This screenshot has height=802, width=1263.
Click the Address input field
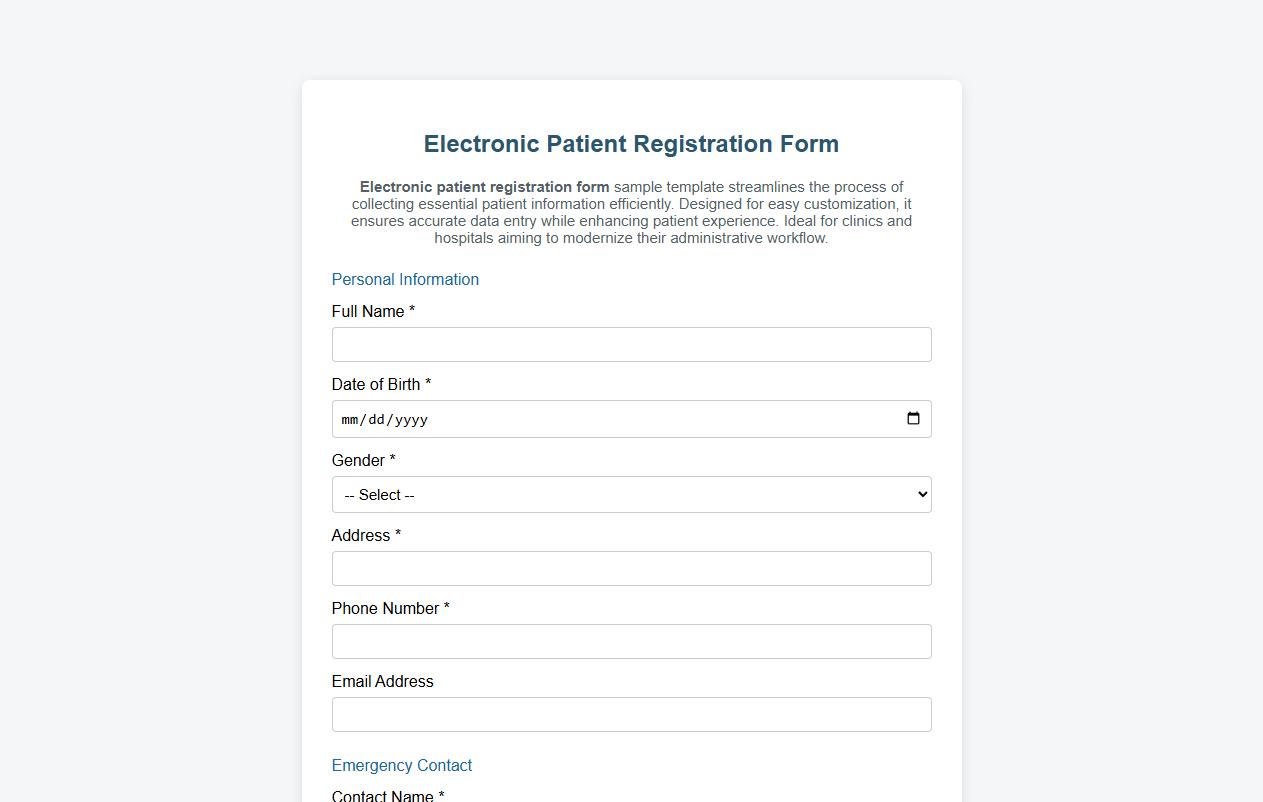[631, 568]
